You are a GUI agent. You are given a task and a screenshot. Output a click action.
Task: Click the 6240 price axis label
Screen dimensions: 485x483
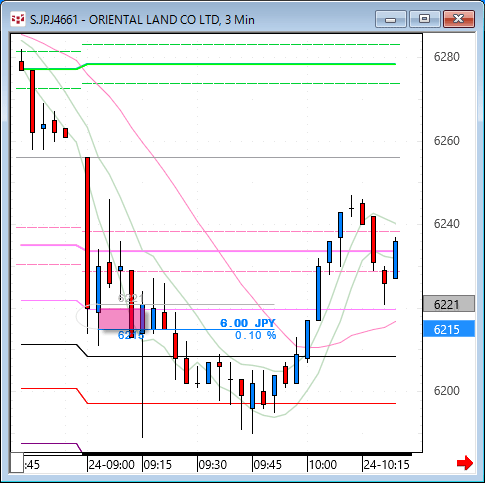[446, 223]
